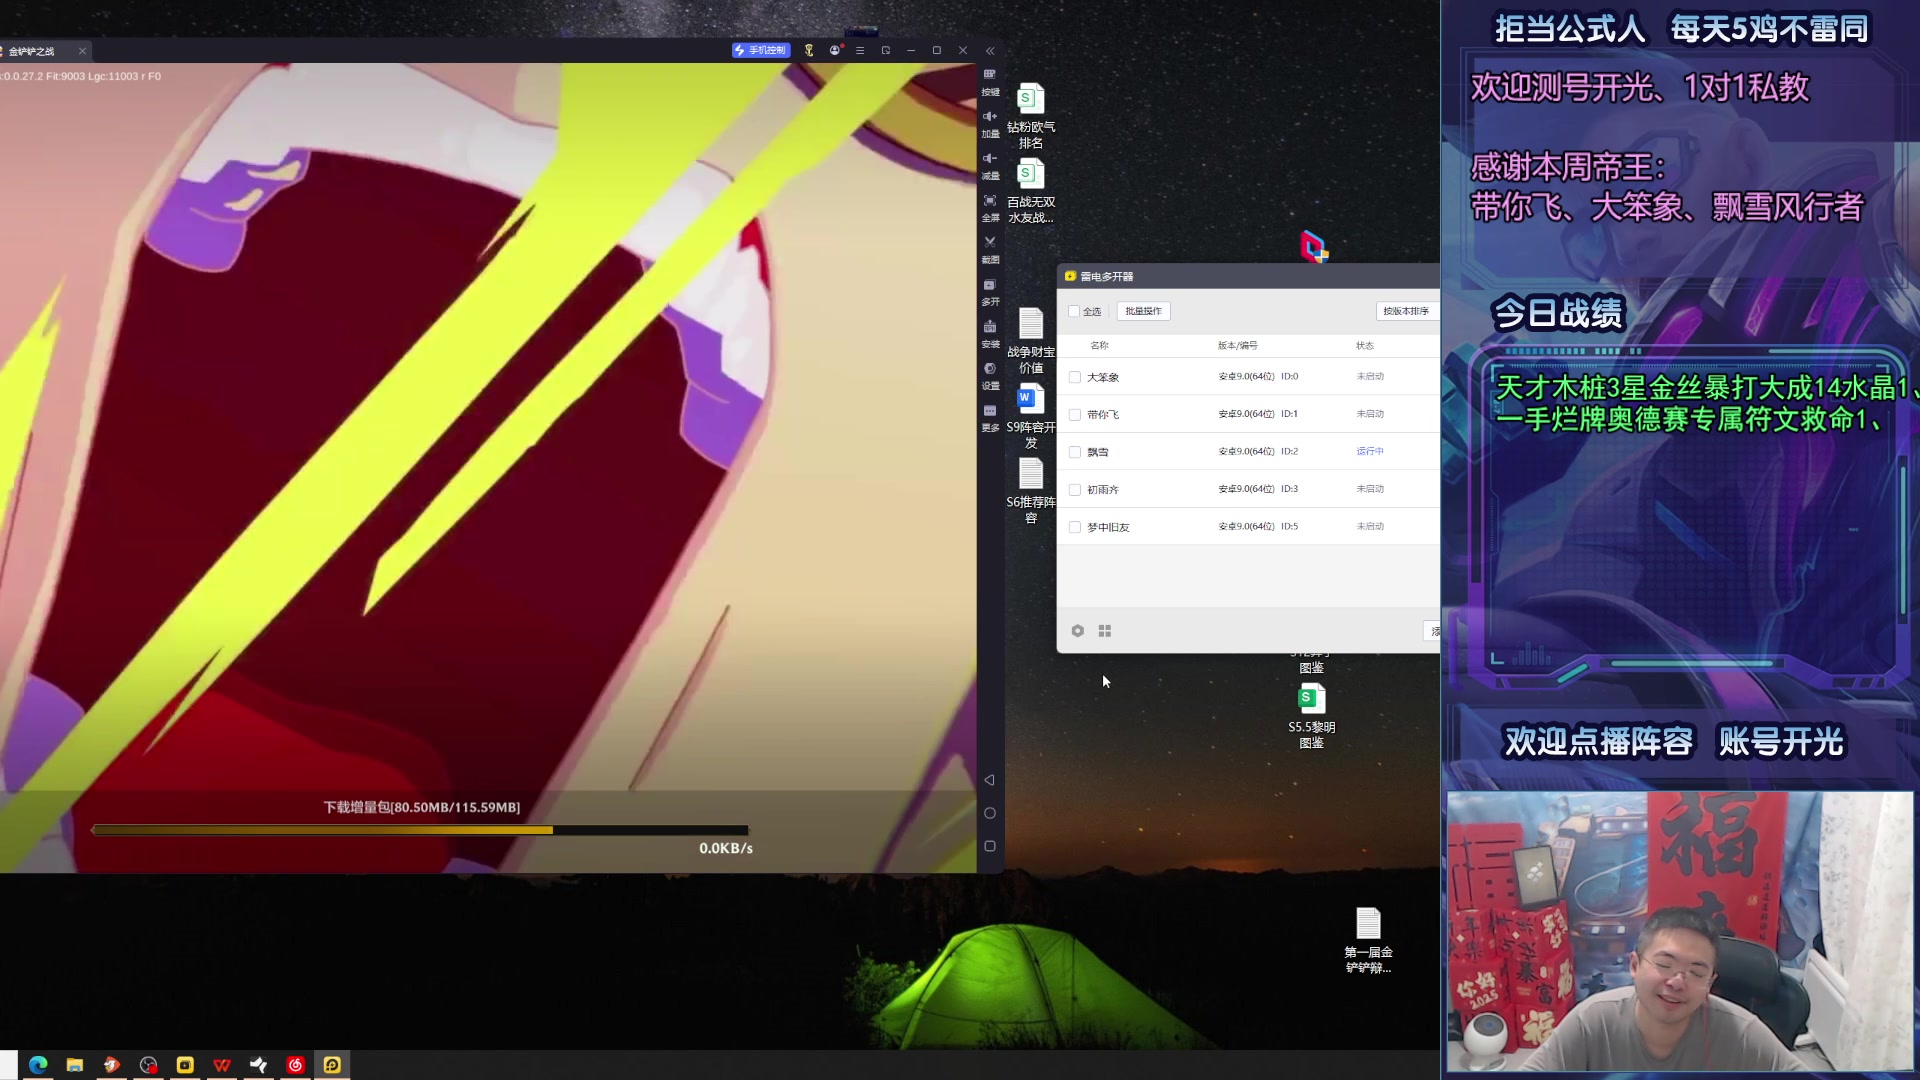Open WPS Office from the taskbar
1920x1080 pixels.
pyautogui.click(x=222, y=1065)
